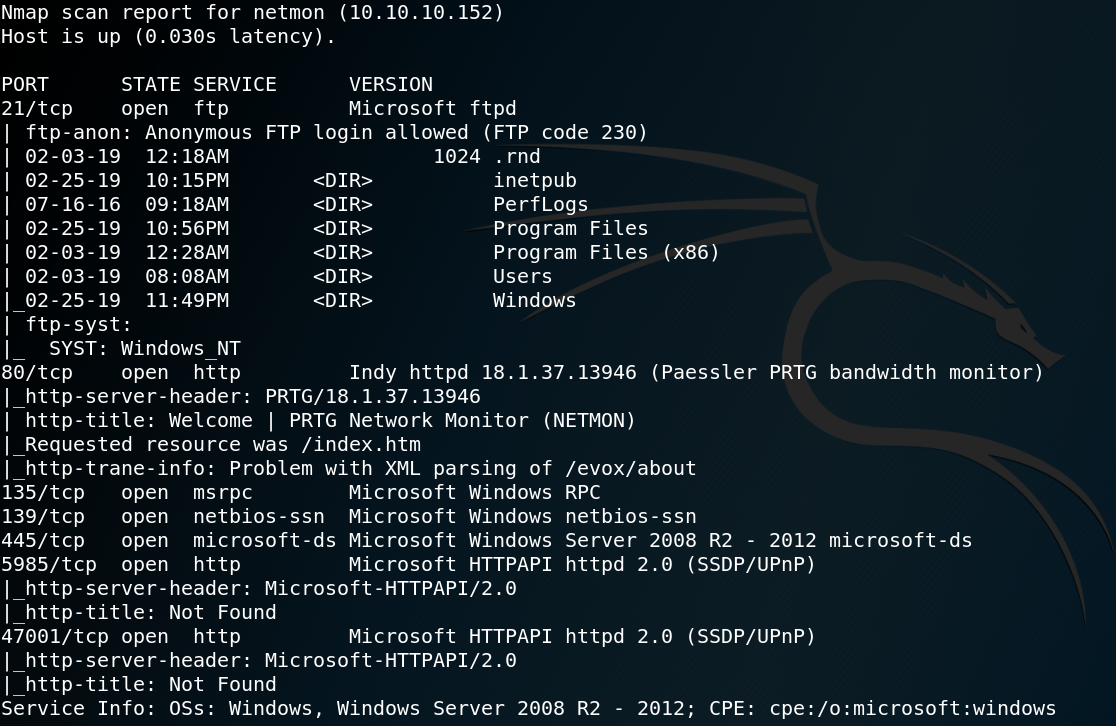The width and height of the screenshot is (1116, 726).
Task: Click the Windows directory listing
Action: tap(534, 300)
